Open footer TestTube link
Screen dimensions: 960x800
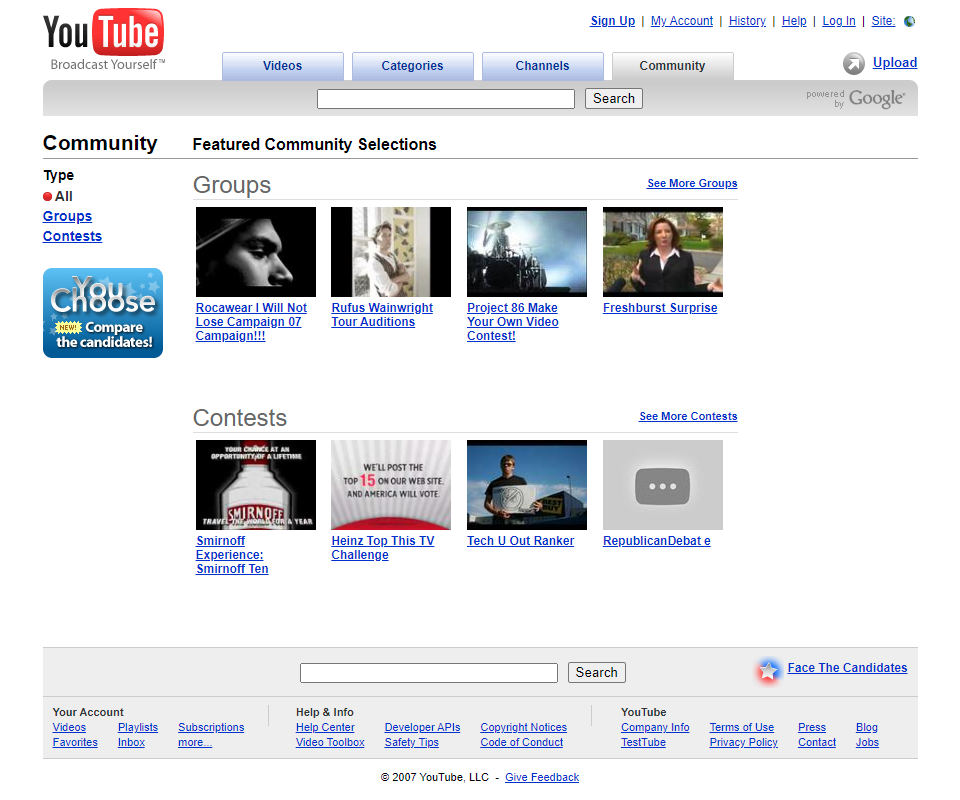[x=643, y=742]
